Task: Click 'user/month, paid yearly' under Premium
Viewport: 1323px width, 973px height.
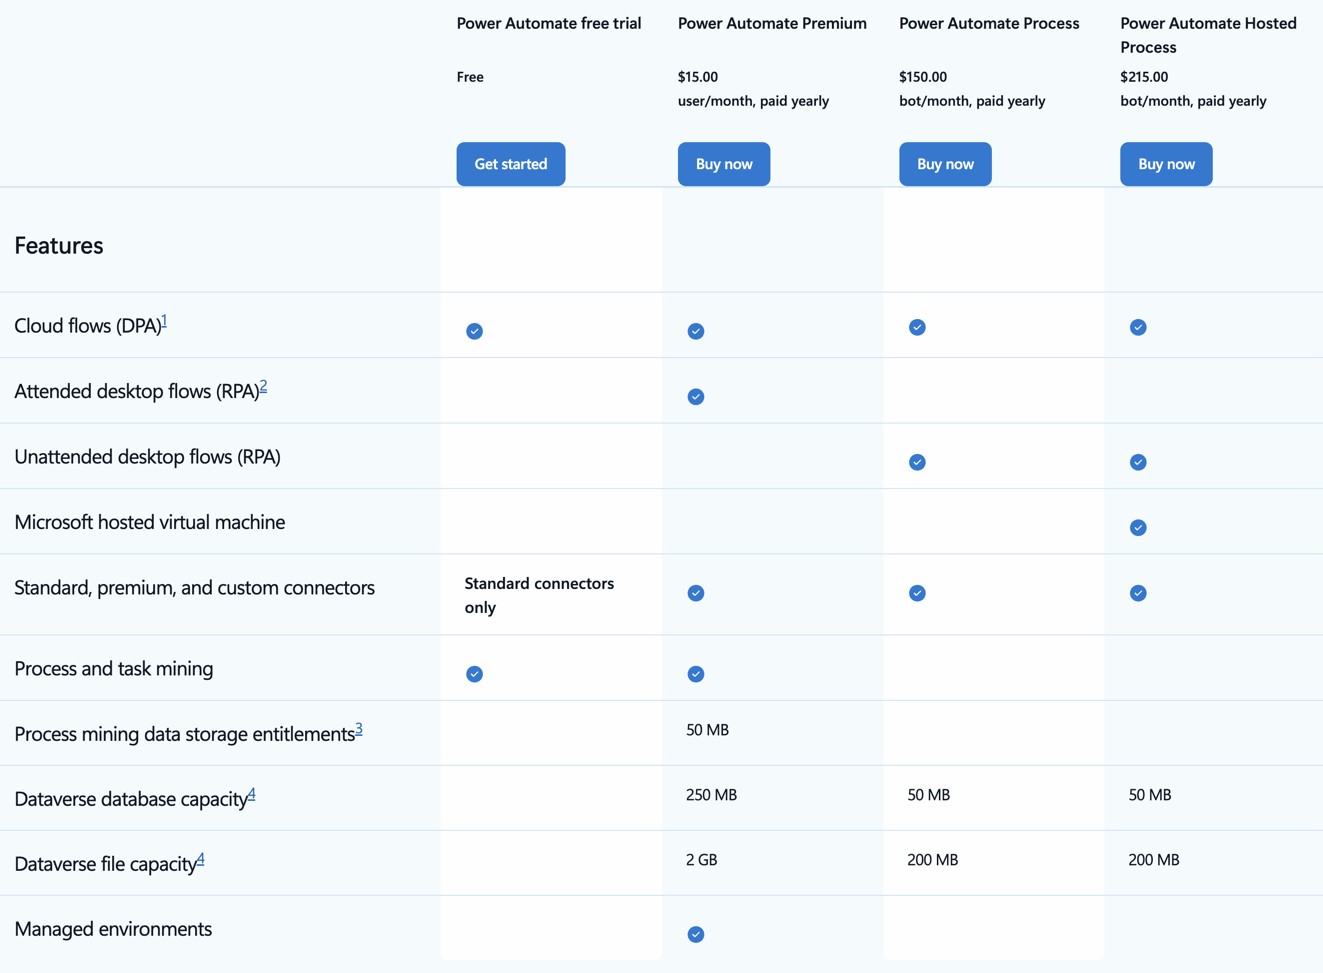Action: point(753,101)
